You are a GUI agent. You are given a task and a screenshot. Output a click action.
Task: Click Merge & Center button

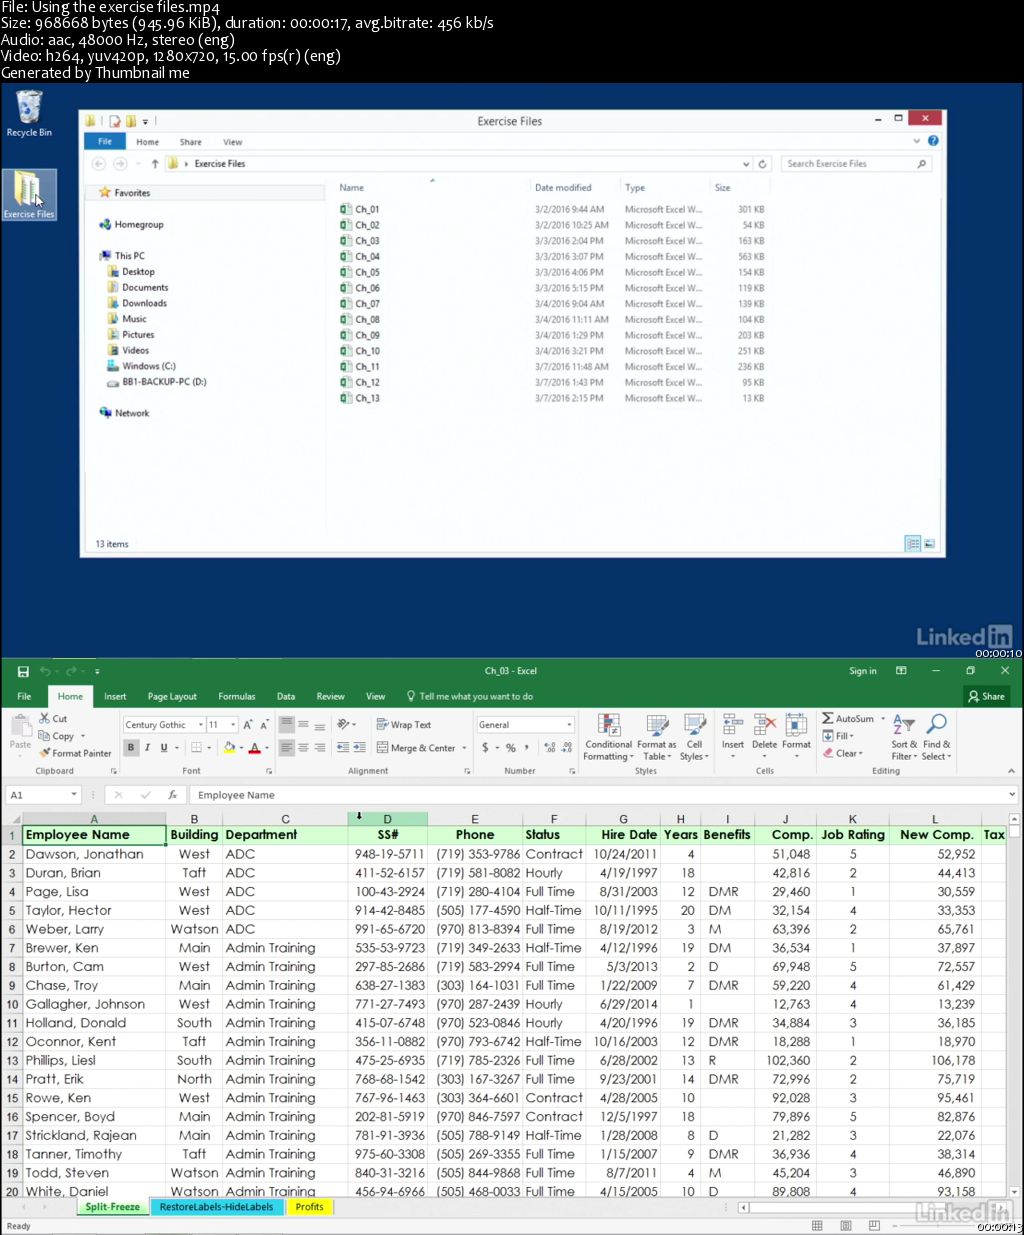pos(416,747)
